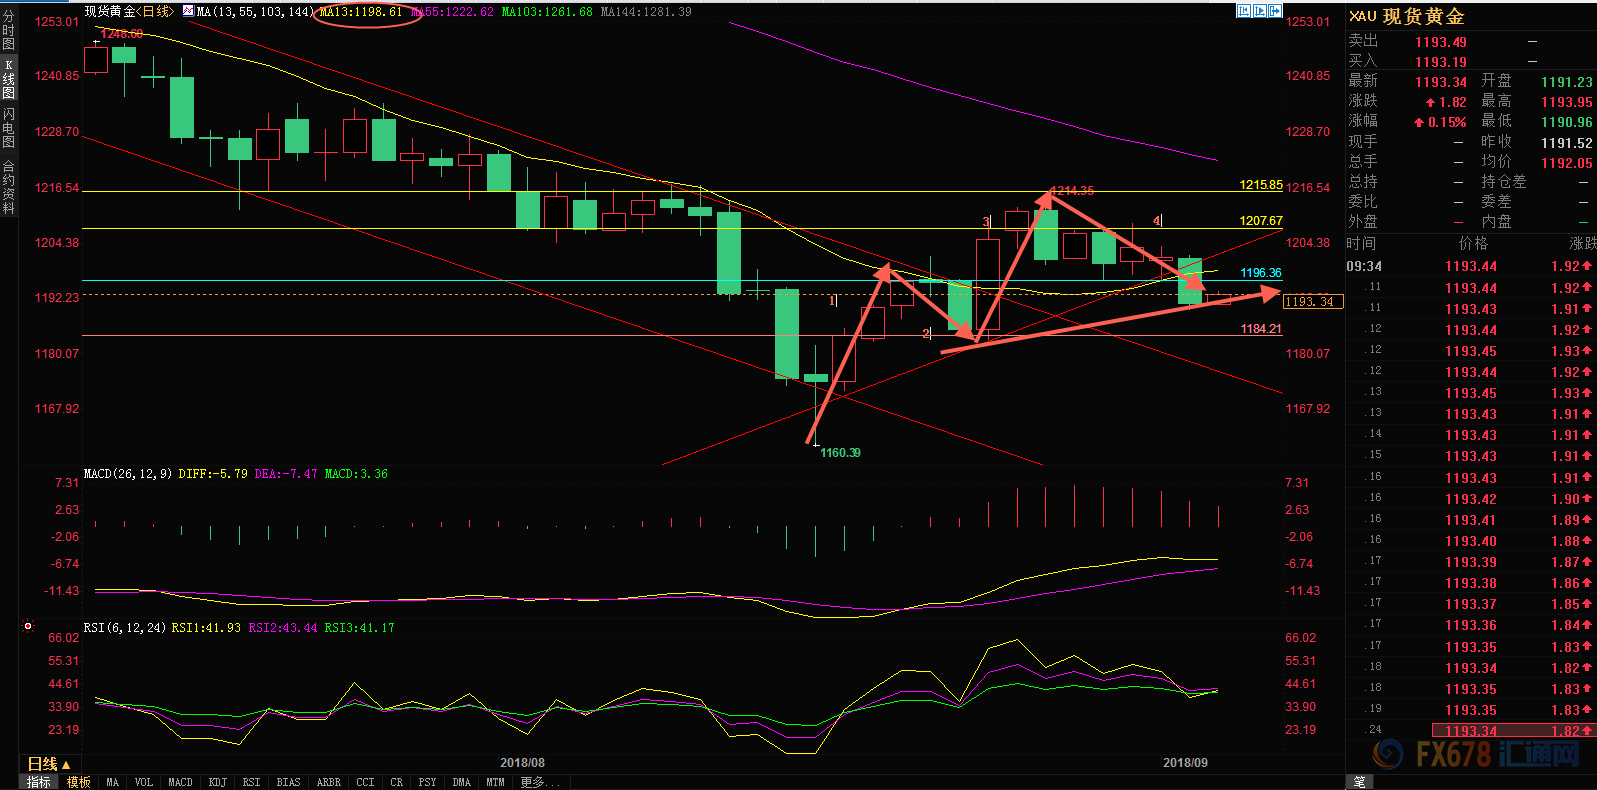Choose the BIAS indicator tab
This screenshot has height=790, width=1597.
(288, 782)
